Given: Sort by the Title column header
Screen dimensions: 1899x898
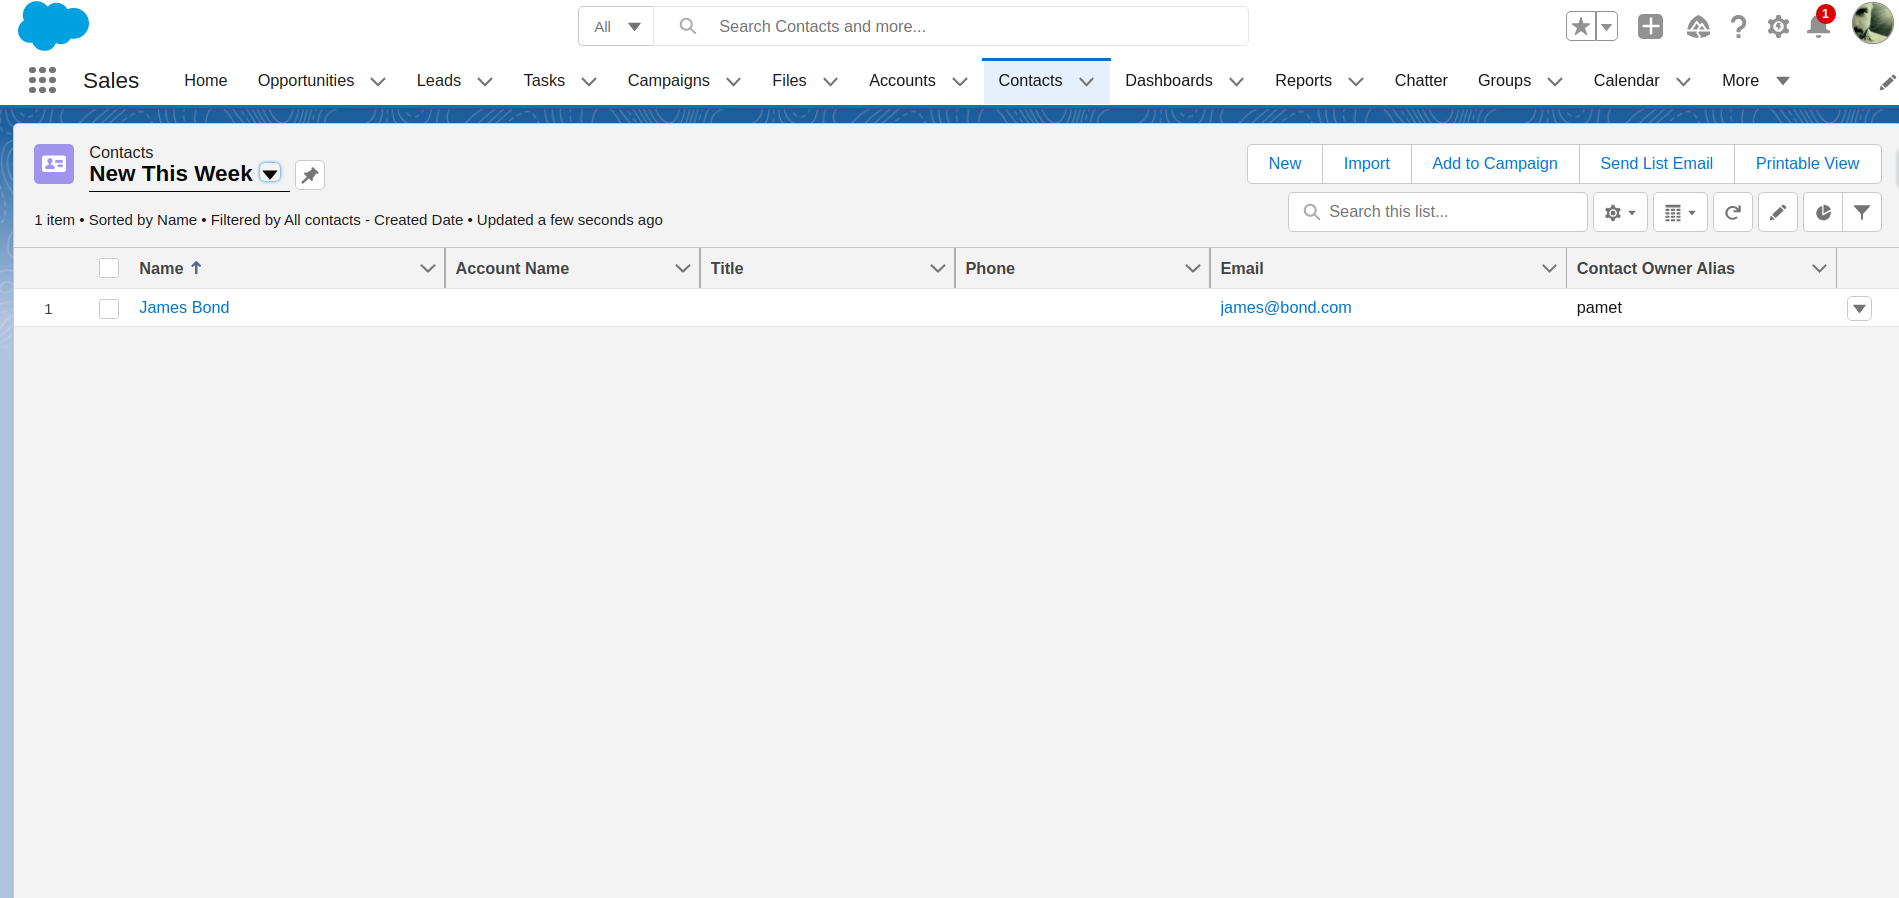Looking at the screenshot, I should click(x=726, y=268).
